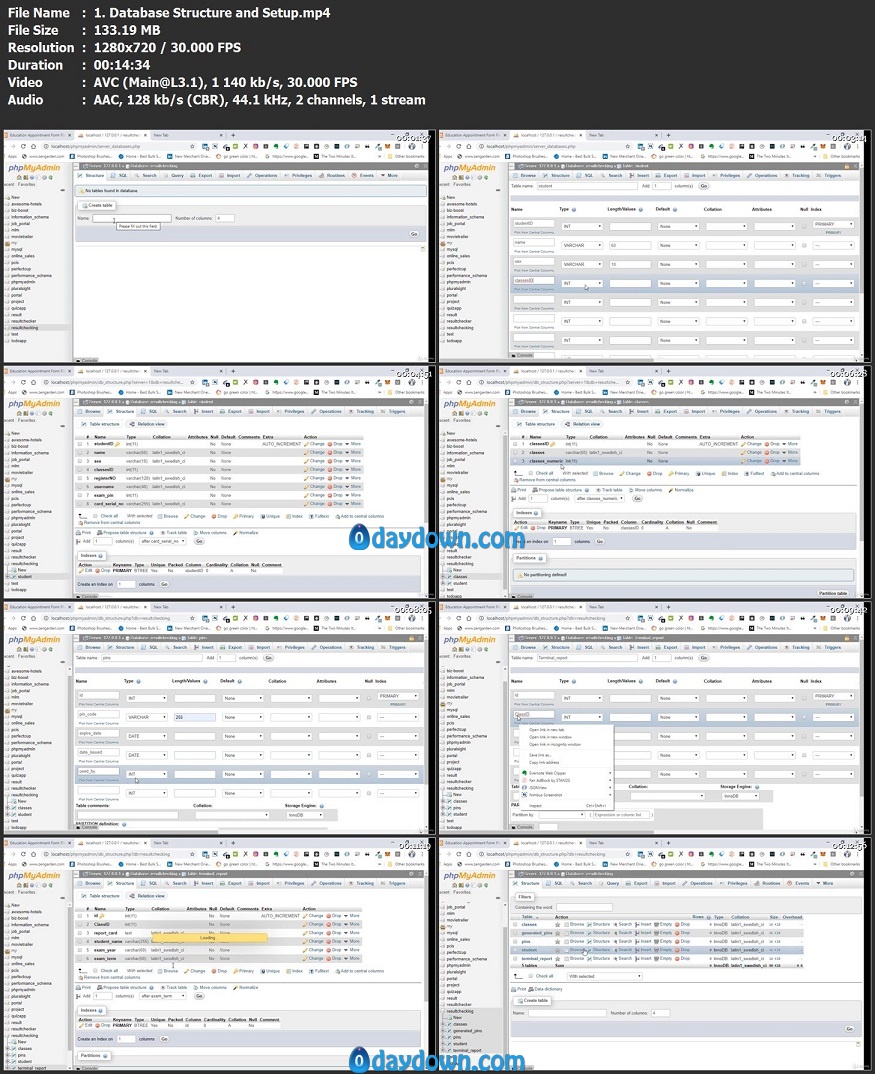Click Drop icon for terminal_report table row
Screen dimensions: 875x1074
coord(683,958)
